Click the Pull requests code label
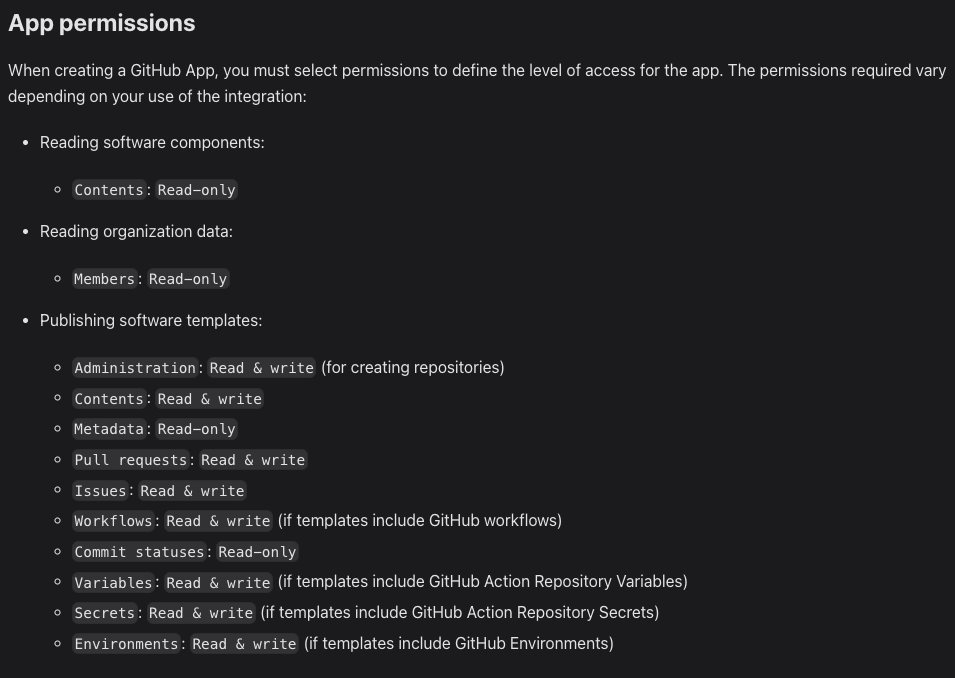The image size is (955, 678). [131, 460]
